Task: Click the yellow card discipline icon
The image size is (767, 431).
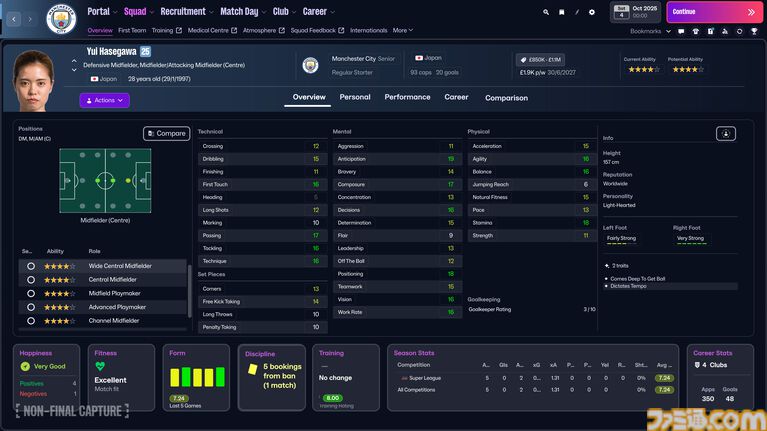Action: 253,370
